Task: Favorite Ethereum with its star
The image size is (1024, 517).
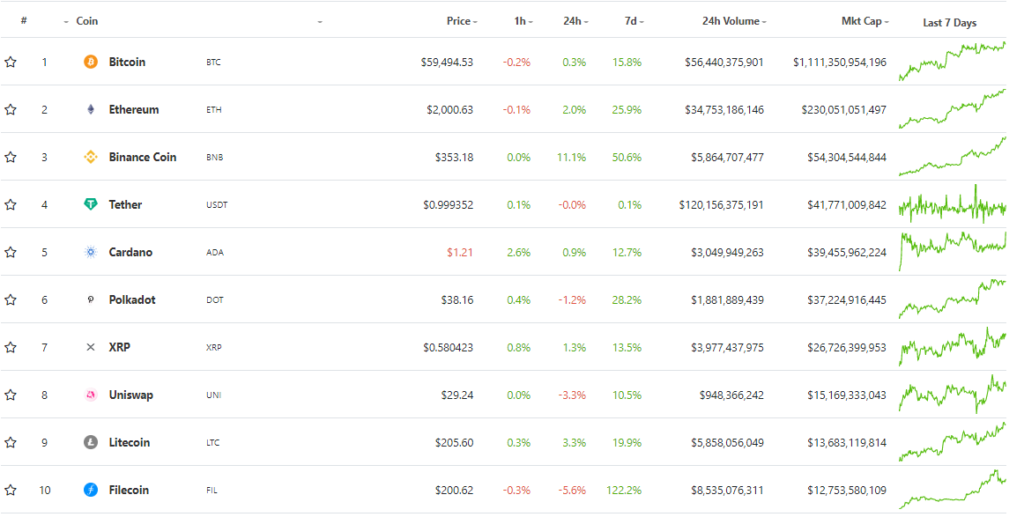Action: point(10,110)
